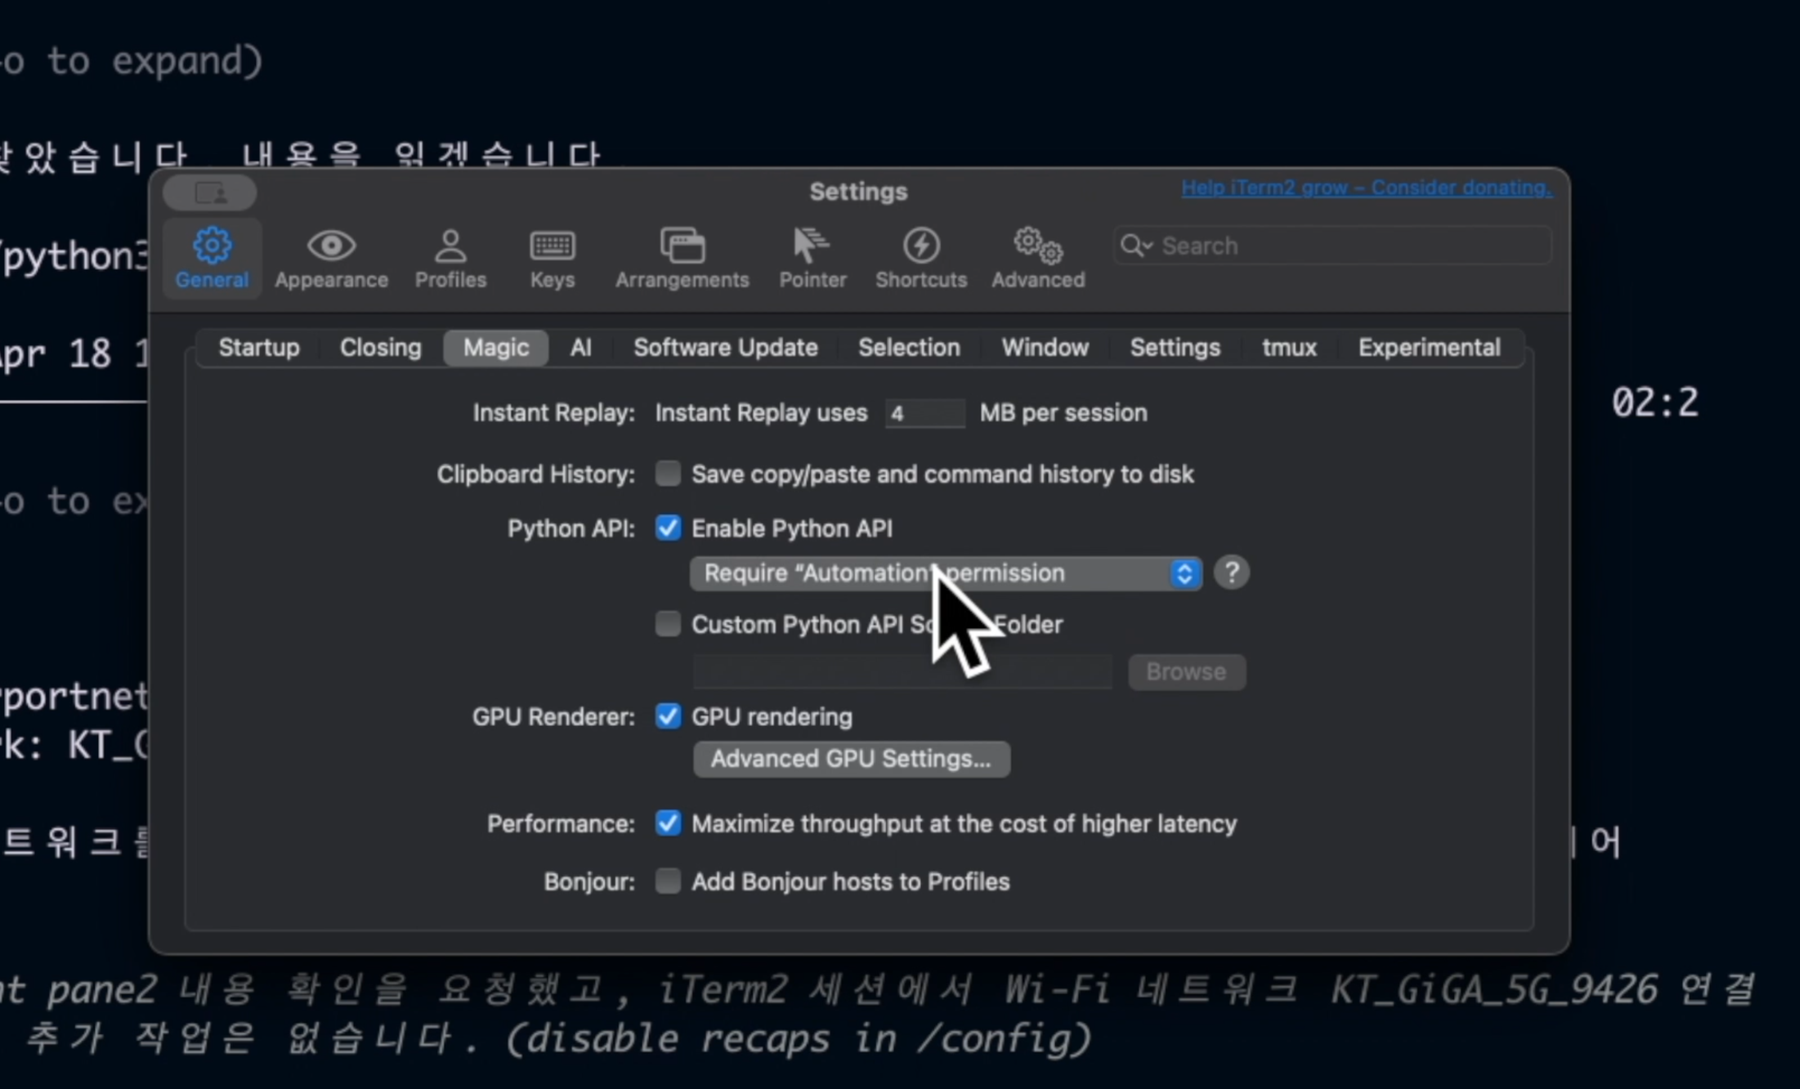Click Advanced GPU Settings button

851,759
